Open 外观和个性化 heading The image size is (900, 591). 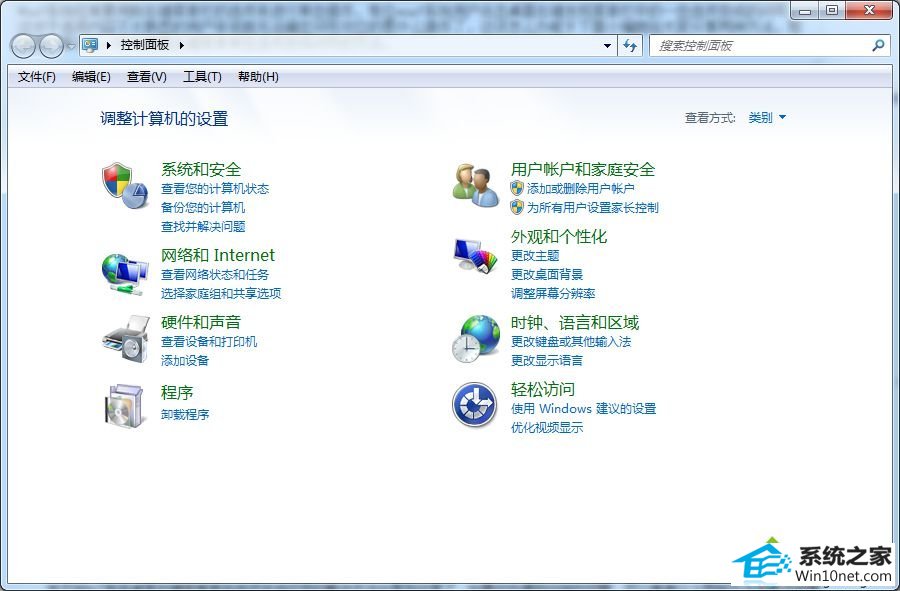point(559,236)
